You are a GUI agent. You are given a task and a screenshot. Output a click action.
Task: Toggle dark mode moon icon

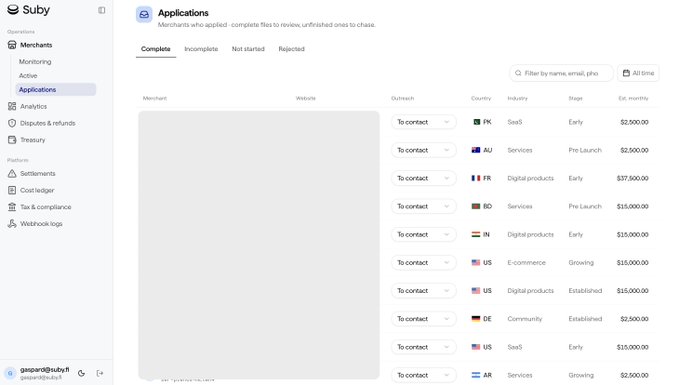pyautogui.click(x=81, y=373)
